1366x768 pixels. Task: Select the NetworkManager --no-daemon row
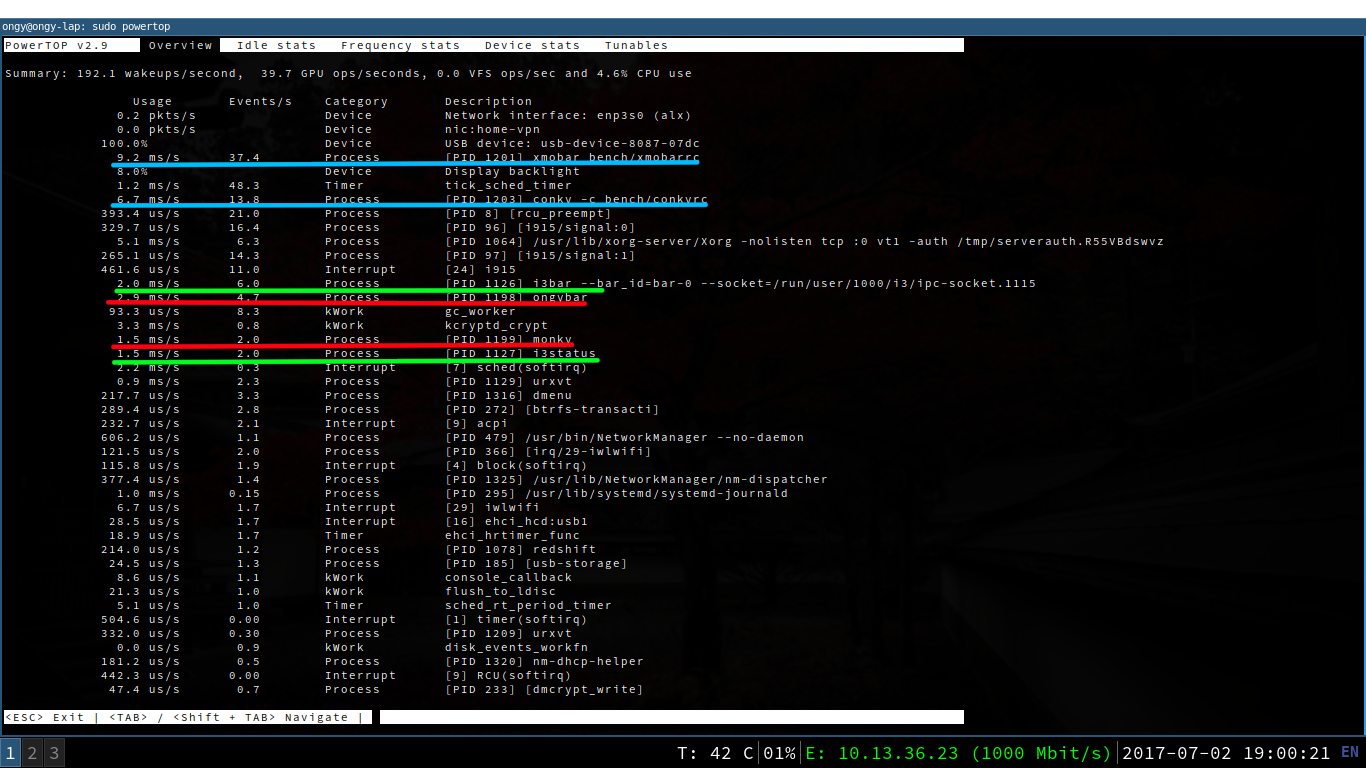click(x=452, y=437)
